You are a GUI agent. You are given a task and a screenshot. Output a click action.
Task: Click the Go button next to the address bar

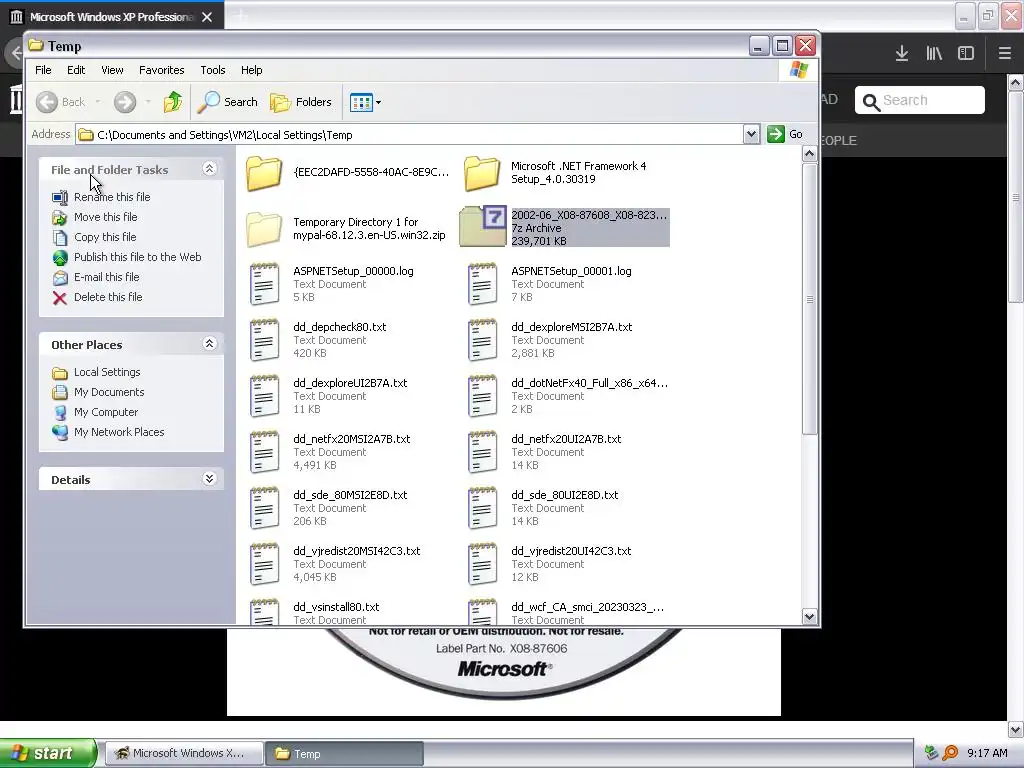click(x=785, y=135)
